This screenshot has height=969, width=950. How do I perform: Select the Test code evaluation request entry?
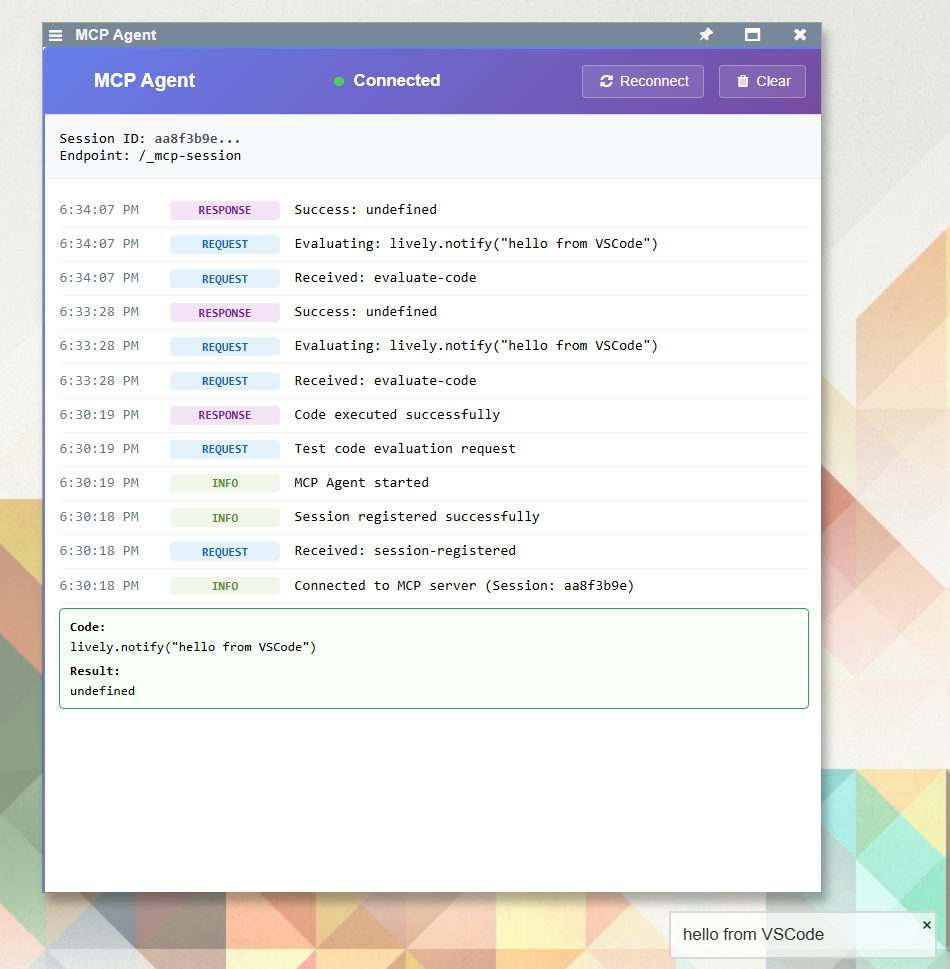coord(404,449)
